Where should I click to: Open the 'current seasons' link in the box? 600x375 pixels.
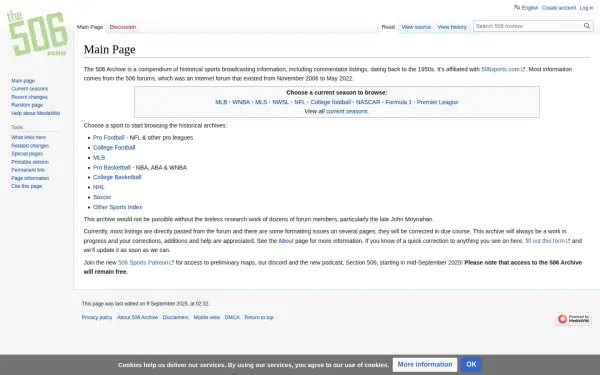[347, 112]
